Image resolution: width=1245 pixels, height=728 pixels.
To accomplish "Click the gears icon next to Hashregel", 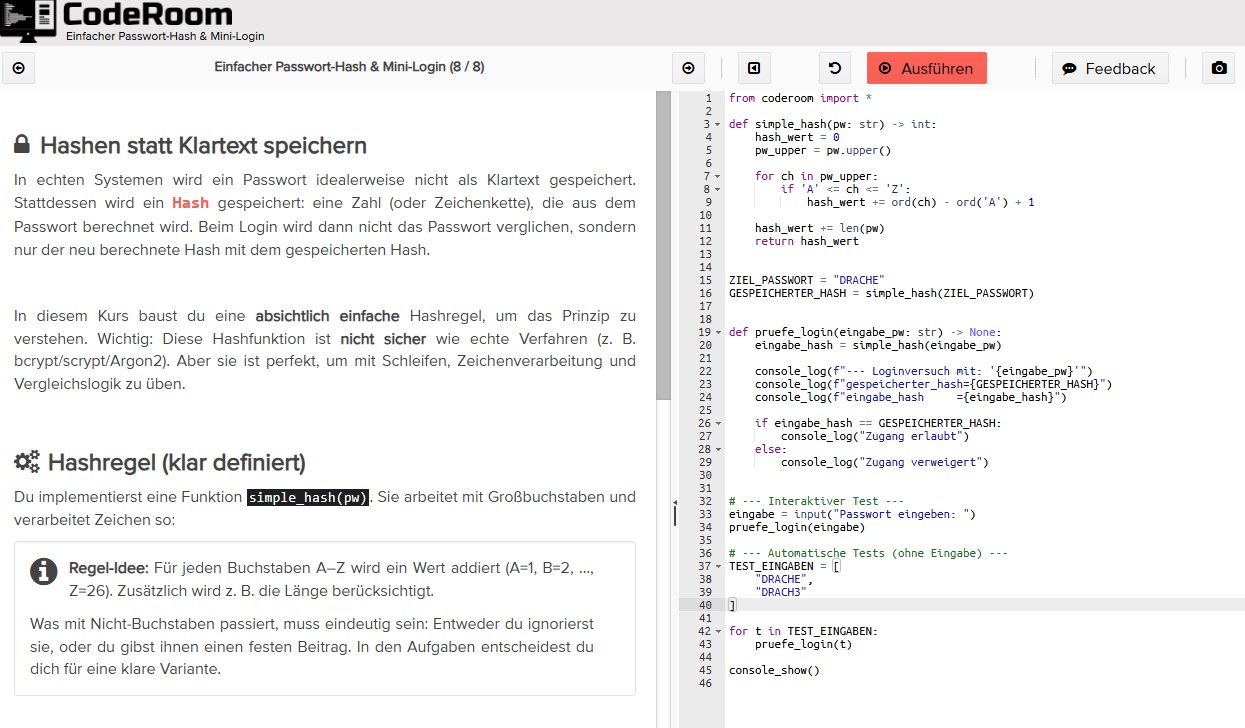I will click(x=27, y=462).
